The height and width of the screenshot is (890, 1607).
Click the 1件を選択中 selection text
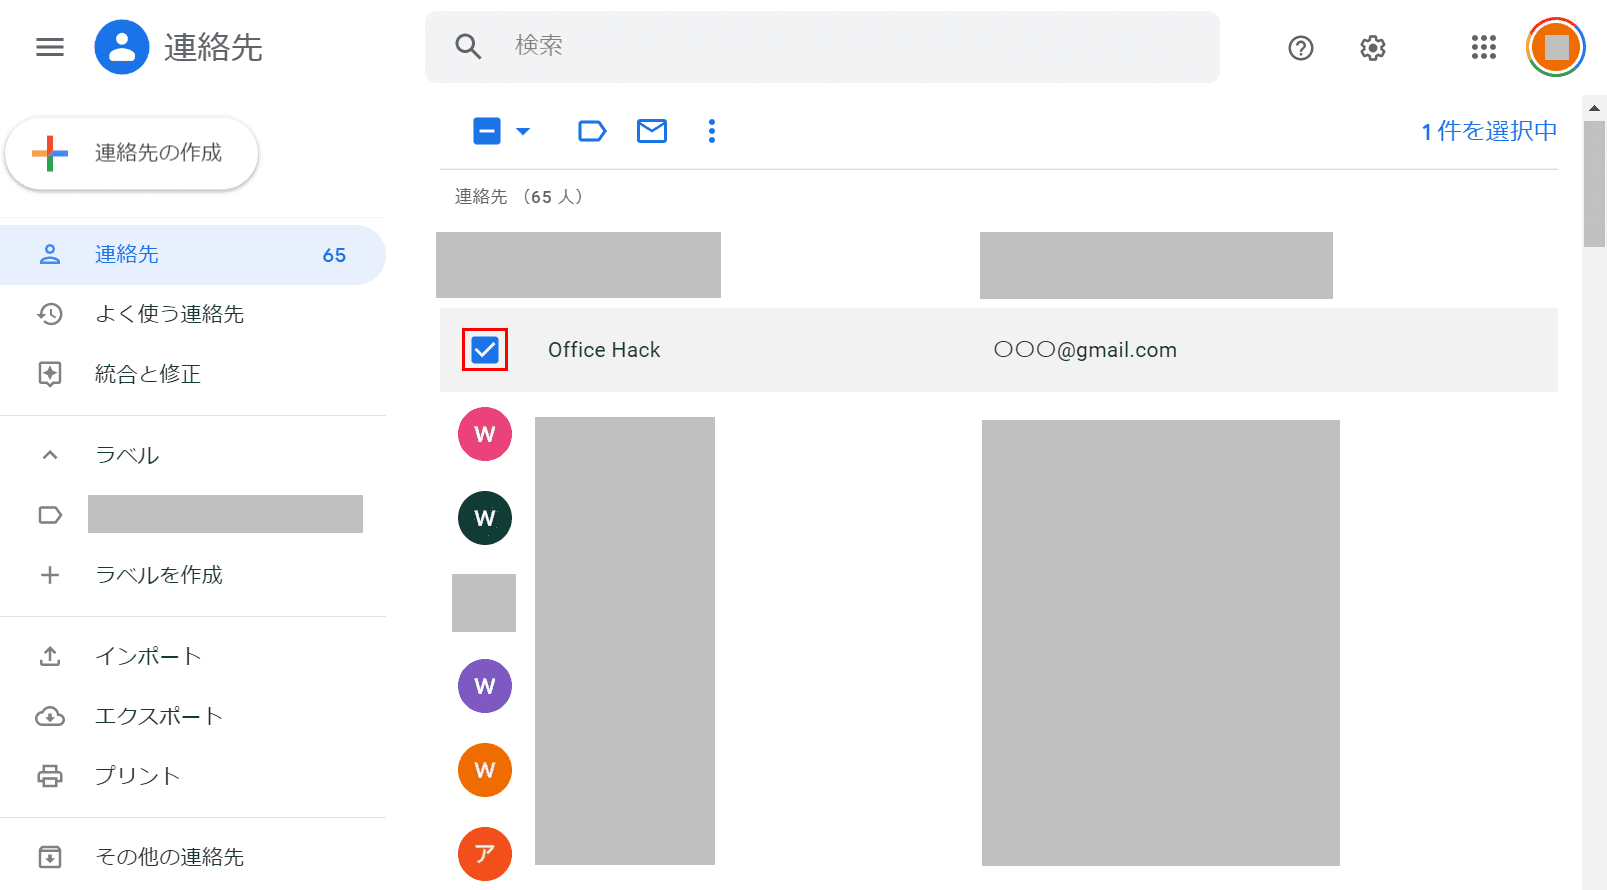(1489, 131)
